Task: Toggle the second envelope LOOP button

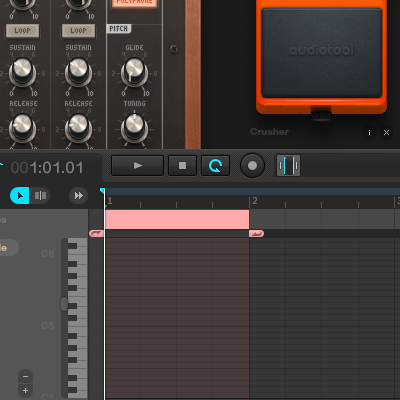Action: click(78, 31)
